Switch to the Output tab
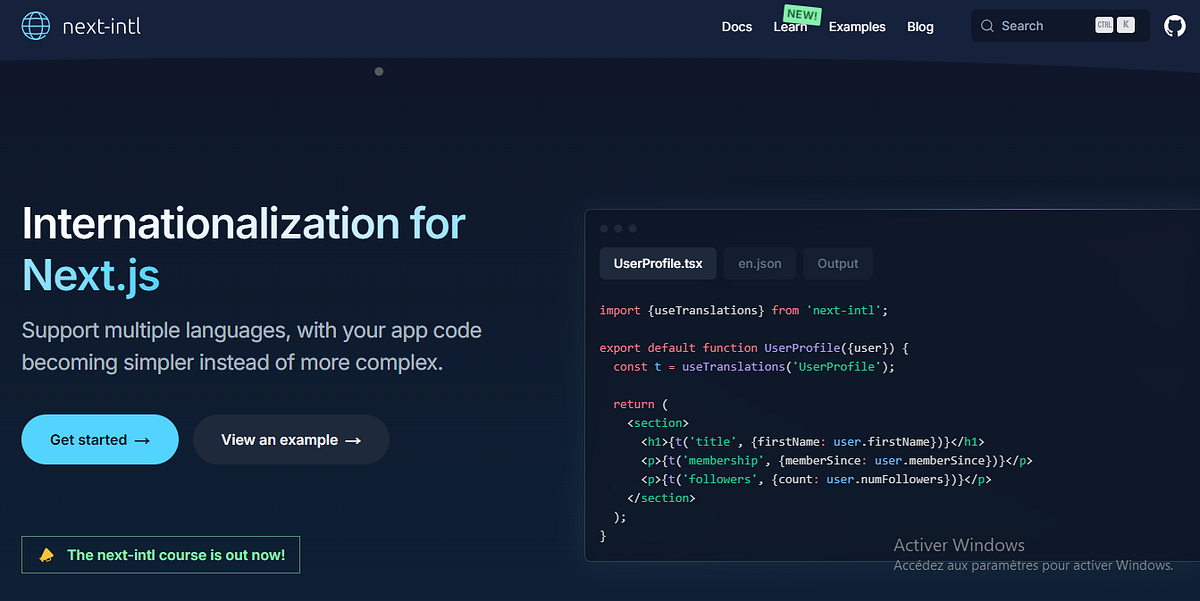The image size is (1200, 601). 838,263
